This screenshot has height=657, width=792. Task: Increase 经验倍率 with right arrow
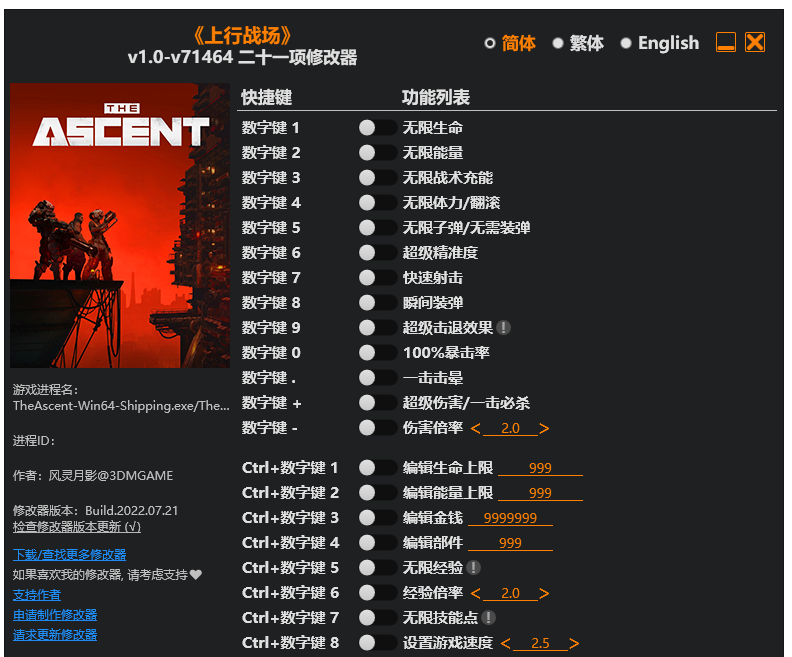pos(544,593)
